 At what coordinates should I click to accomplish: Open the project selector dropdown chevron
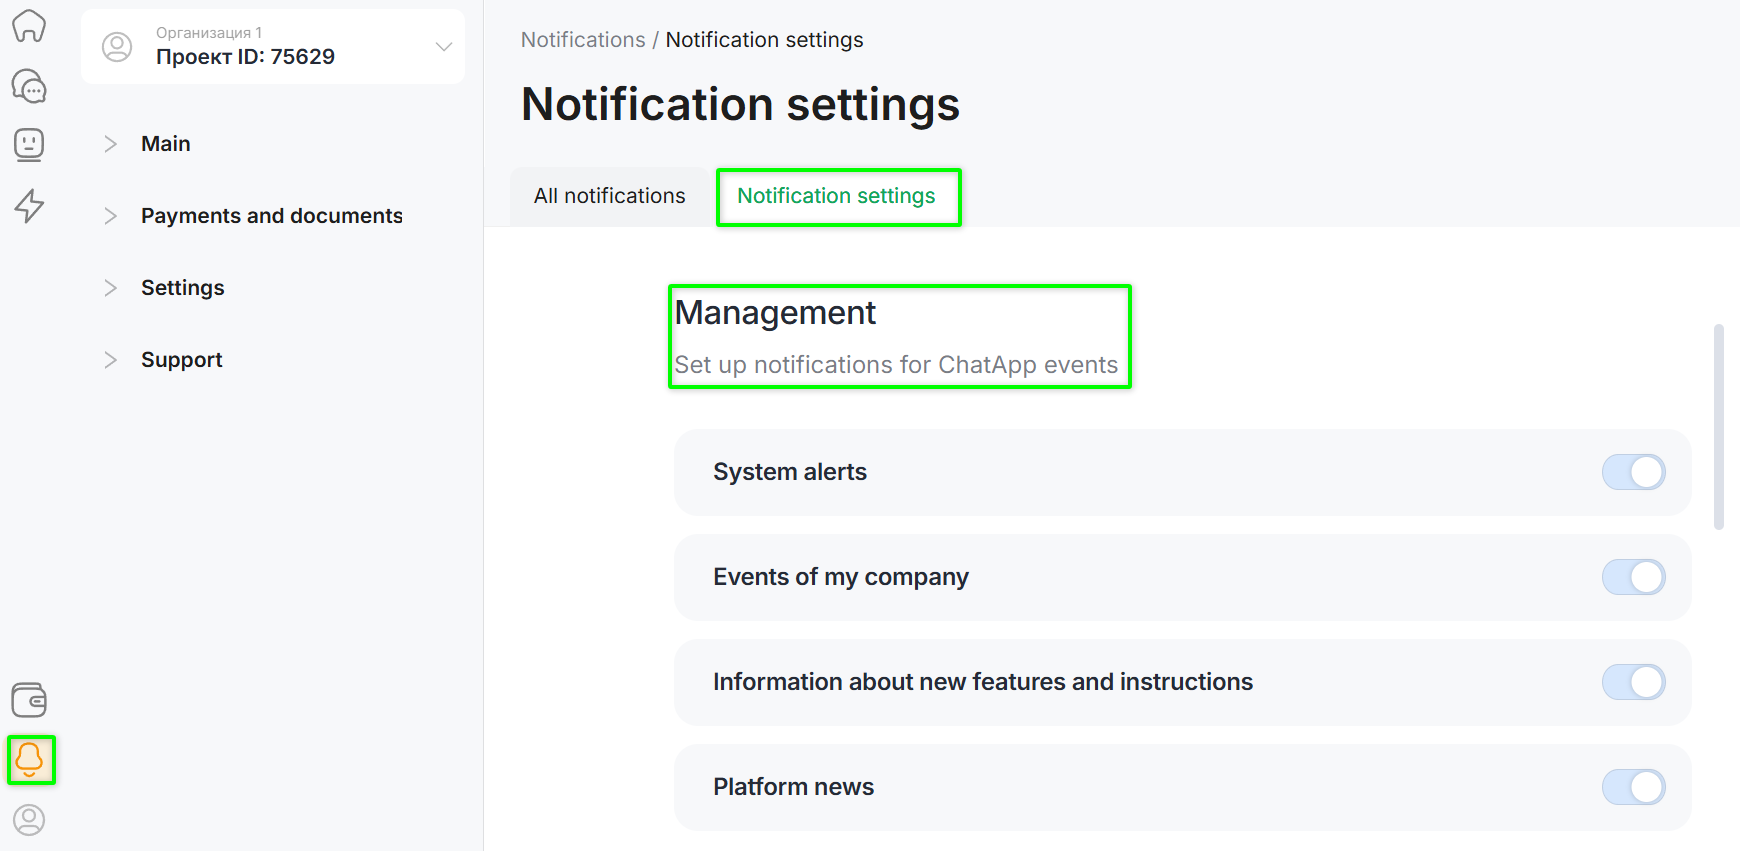(444, 47)
